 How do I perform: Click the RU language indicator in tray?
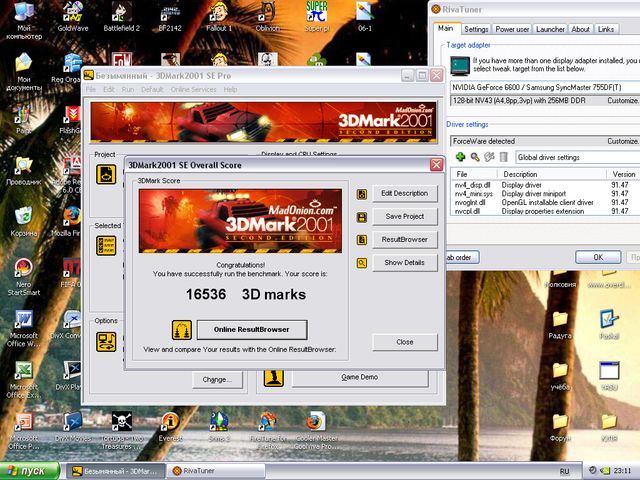(564, 471)
